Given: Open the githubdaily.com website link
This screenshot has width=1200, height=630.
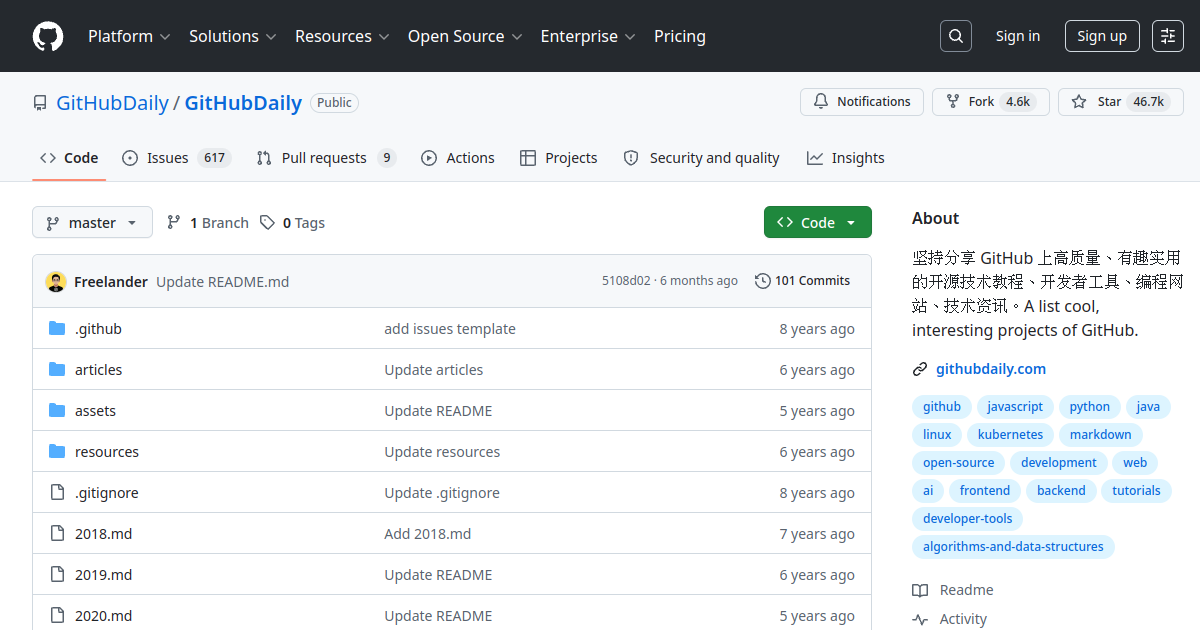Looking at the screenshot, I should tap(991, 369).
